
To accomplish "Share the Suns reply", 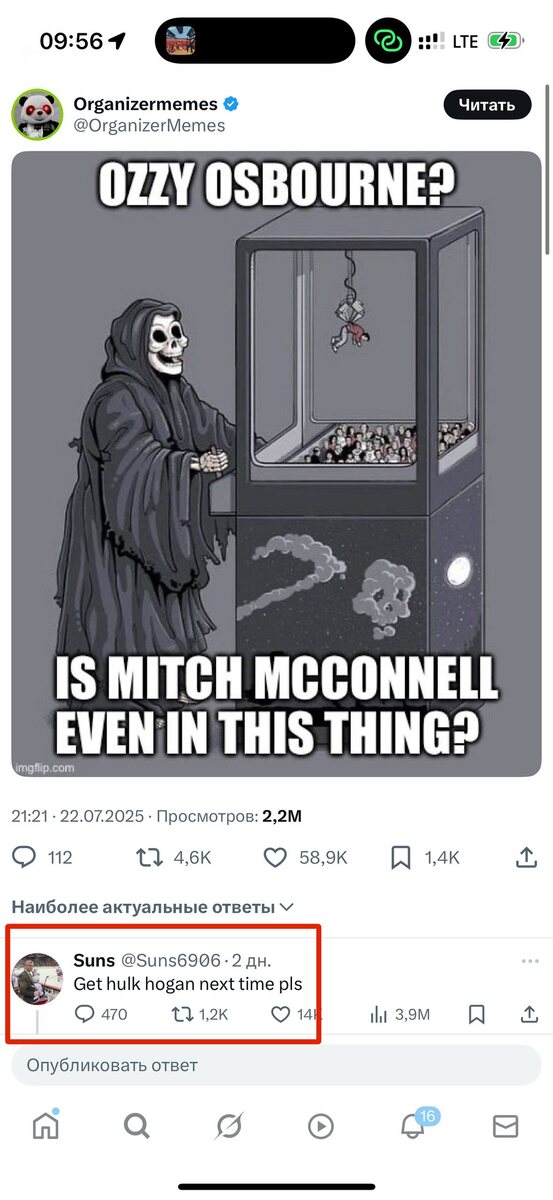I will coord(529,1014).
